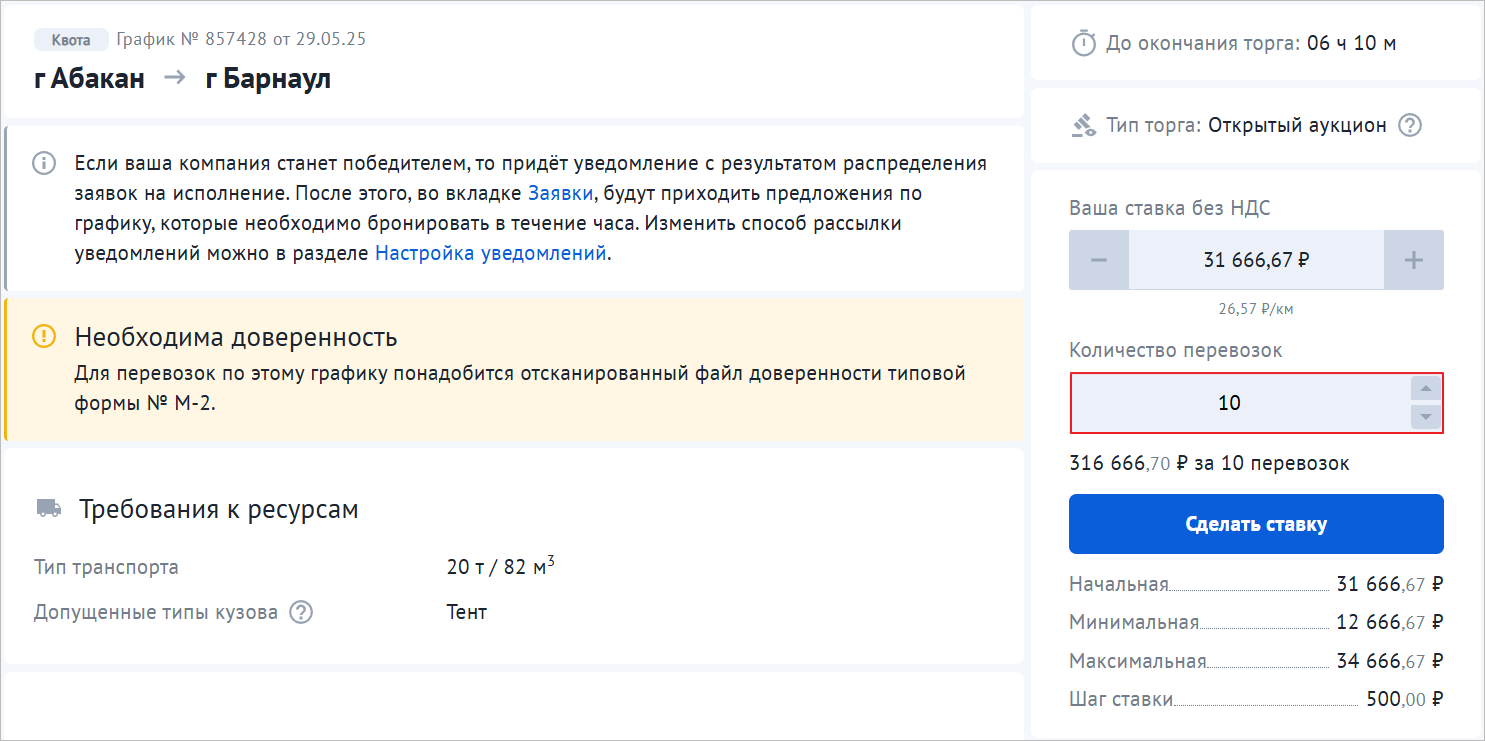Click the 26,57 ₽/км rate text
Viewport: 1485px width, 741px height.
tap(1256, 309)
